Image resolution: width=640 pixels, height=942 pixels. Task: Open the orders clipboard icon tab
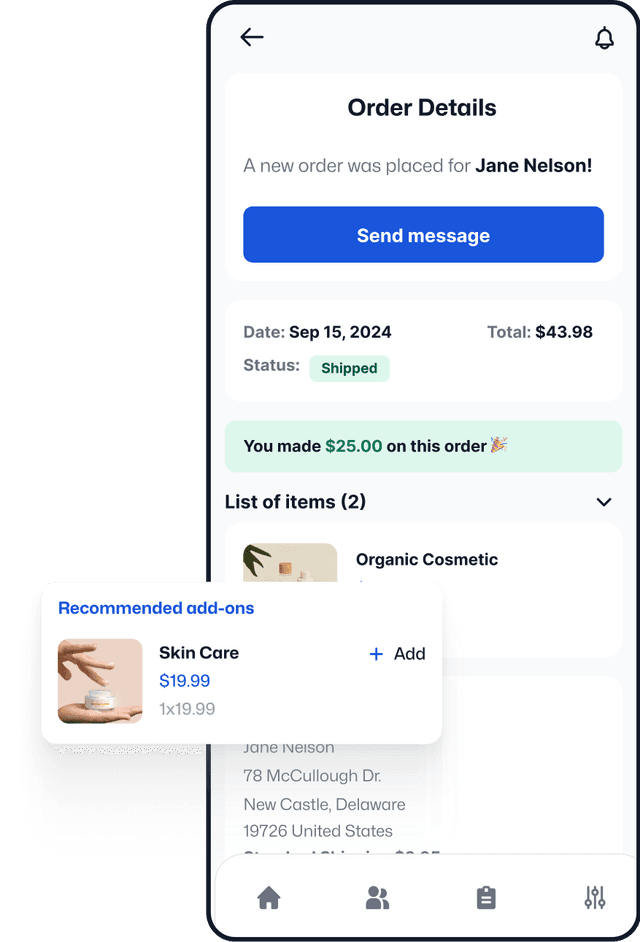pyautogui.click(x=486, y=898)
